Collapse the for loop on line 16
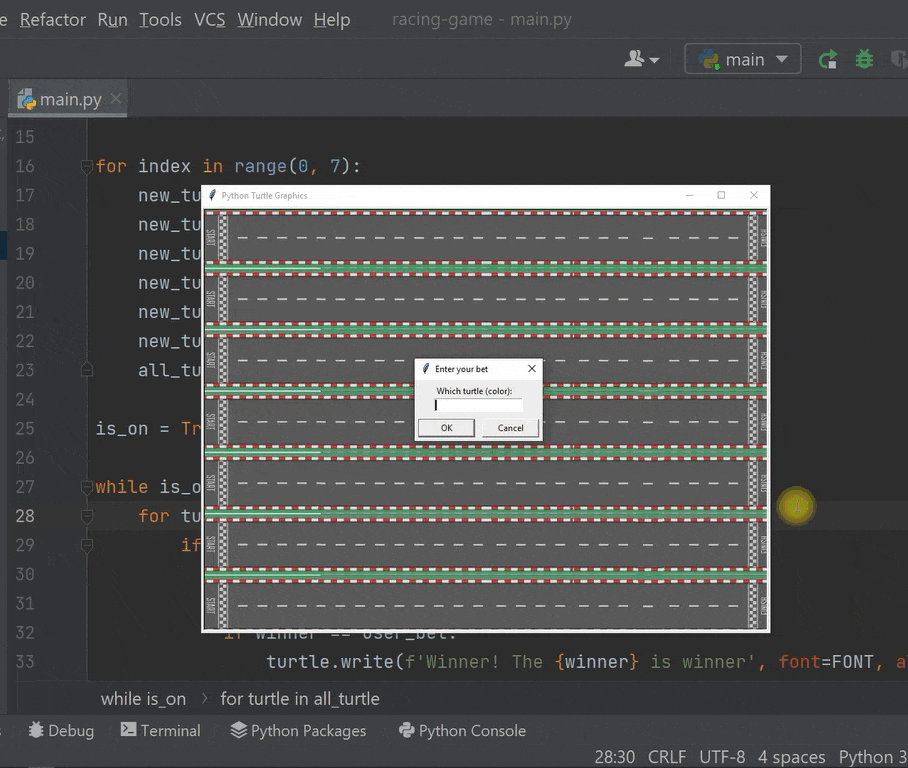 click(87, 167)
